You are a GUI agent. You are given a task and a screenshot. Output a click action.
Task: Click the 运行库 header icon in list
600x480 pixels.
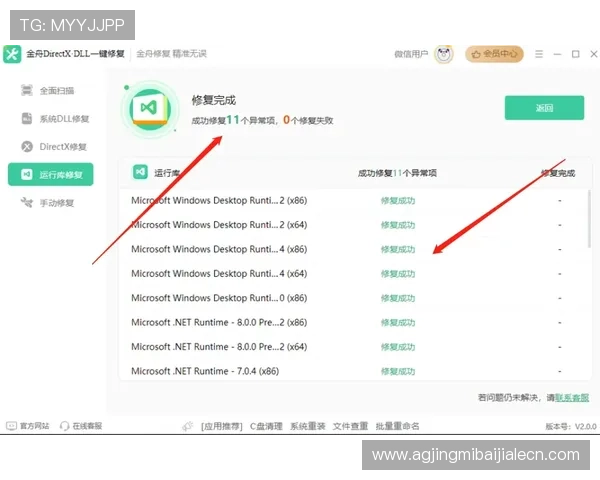pos(140,172)
